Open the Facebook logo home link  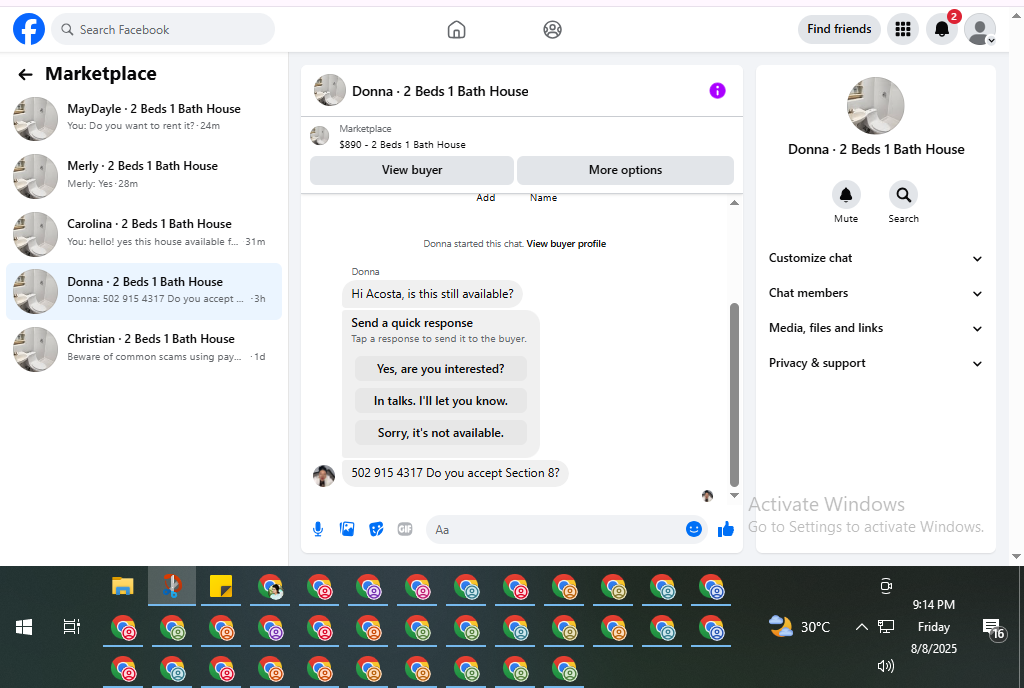[29, 29]
